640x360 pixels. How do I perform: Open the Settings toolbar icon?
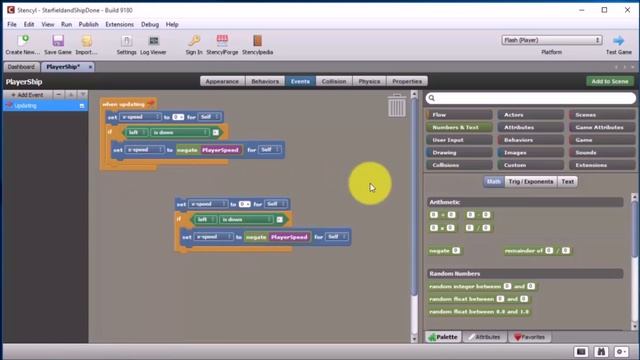127,41
